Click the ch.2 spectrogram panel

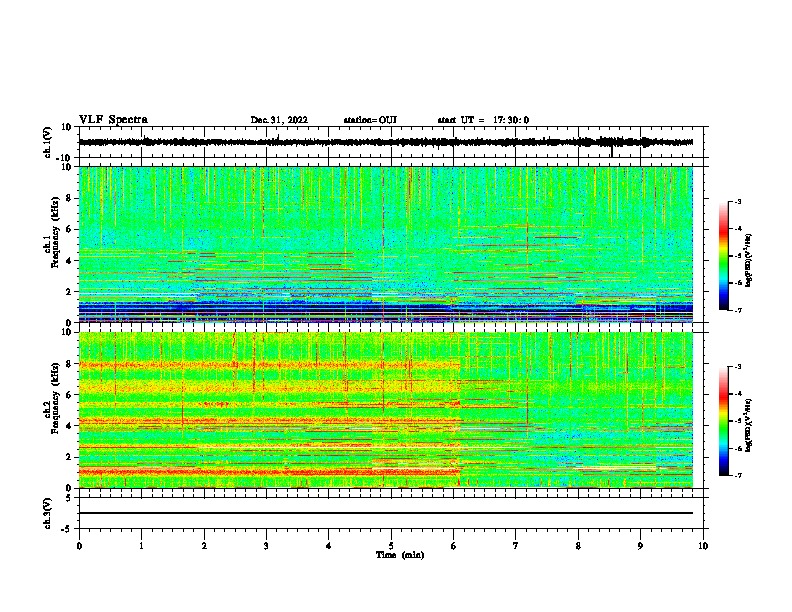pyautogui.click(x=386, y=410)
